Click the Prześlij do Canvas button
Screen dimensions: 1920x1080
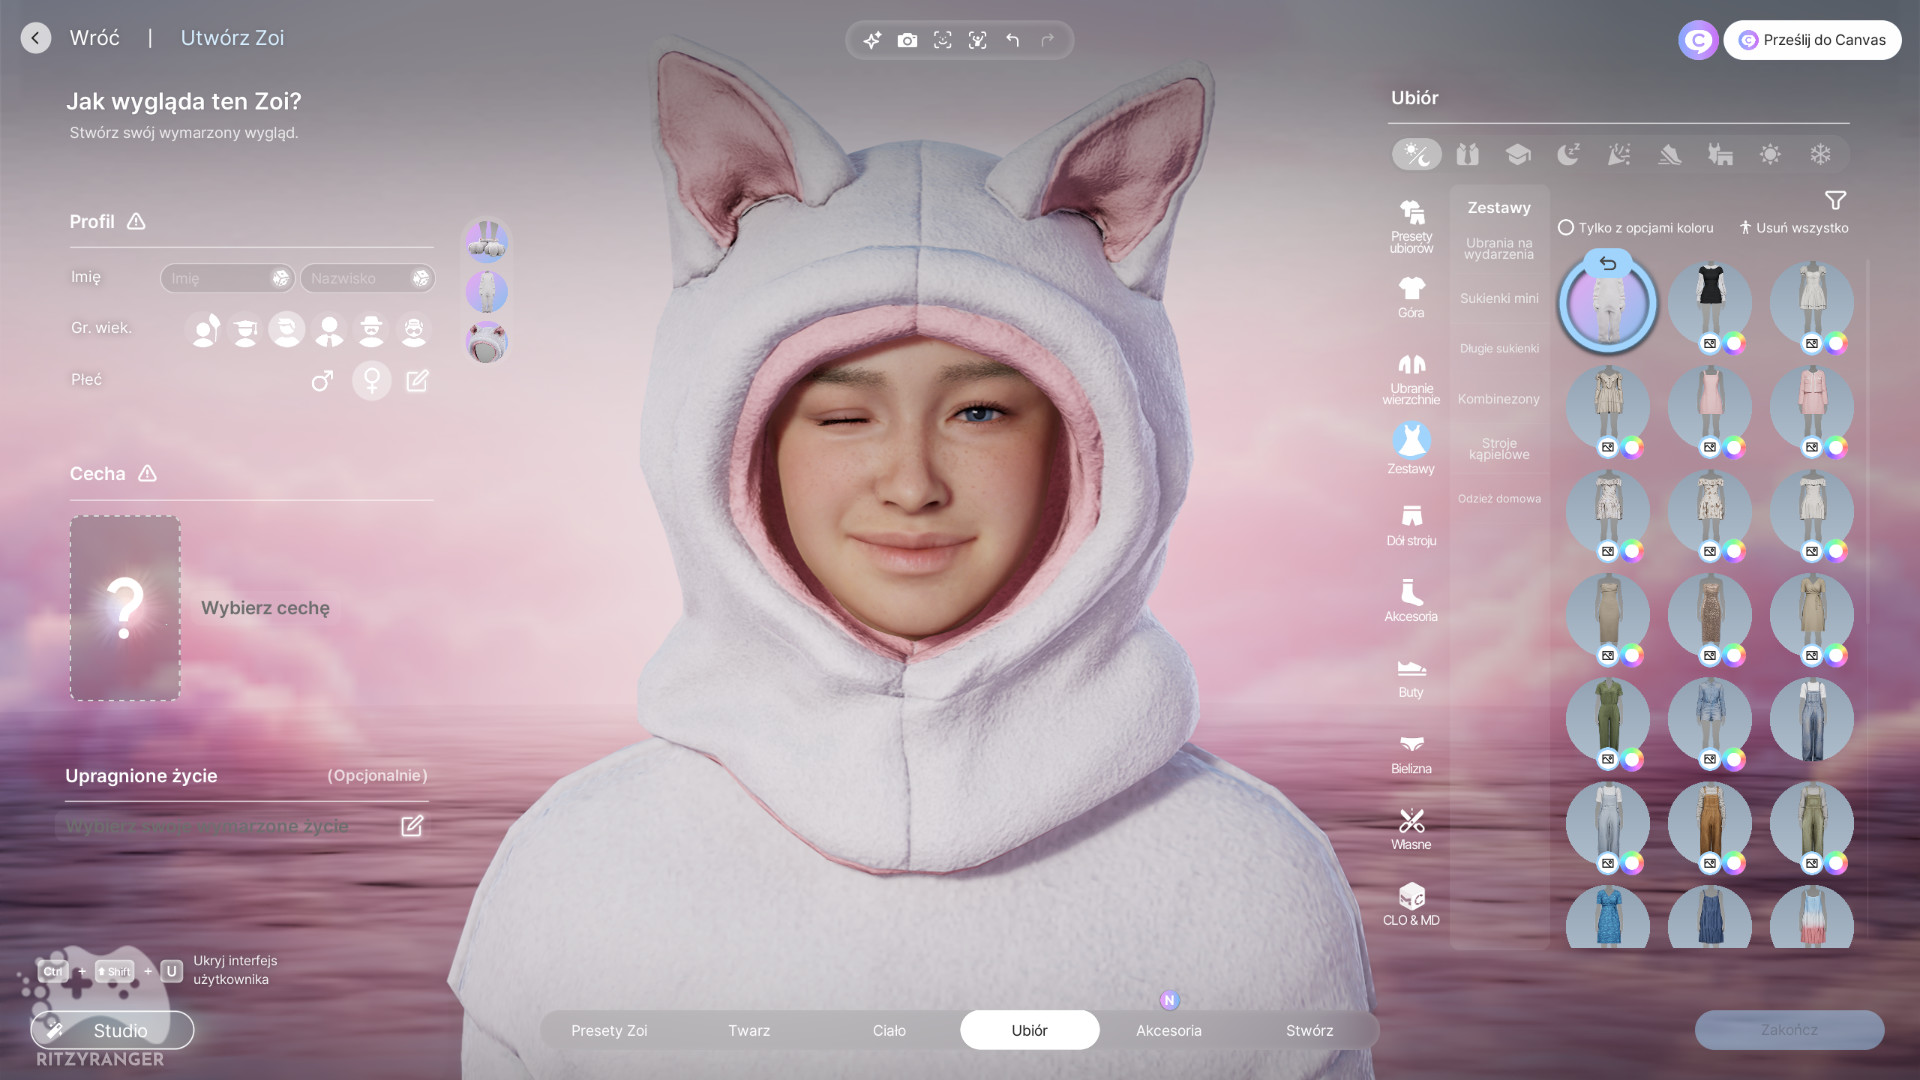1812,40
